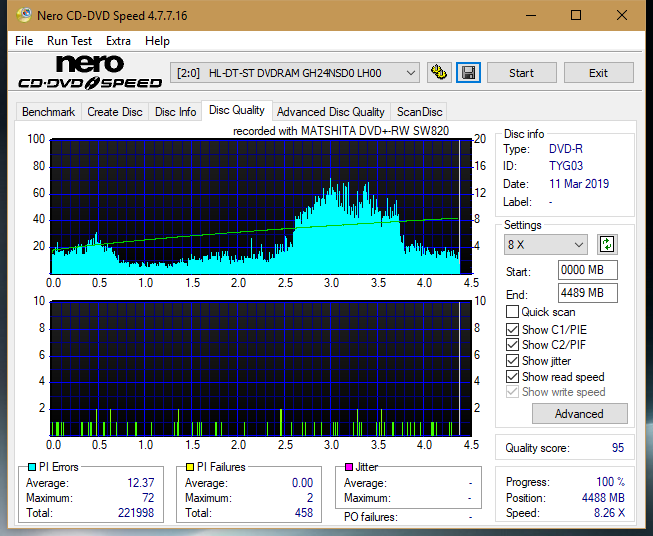Click the disc ID TYG03 text
The image size is (653, 536).
(566, 166)
